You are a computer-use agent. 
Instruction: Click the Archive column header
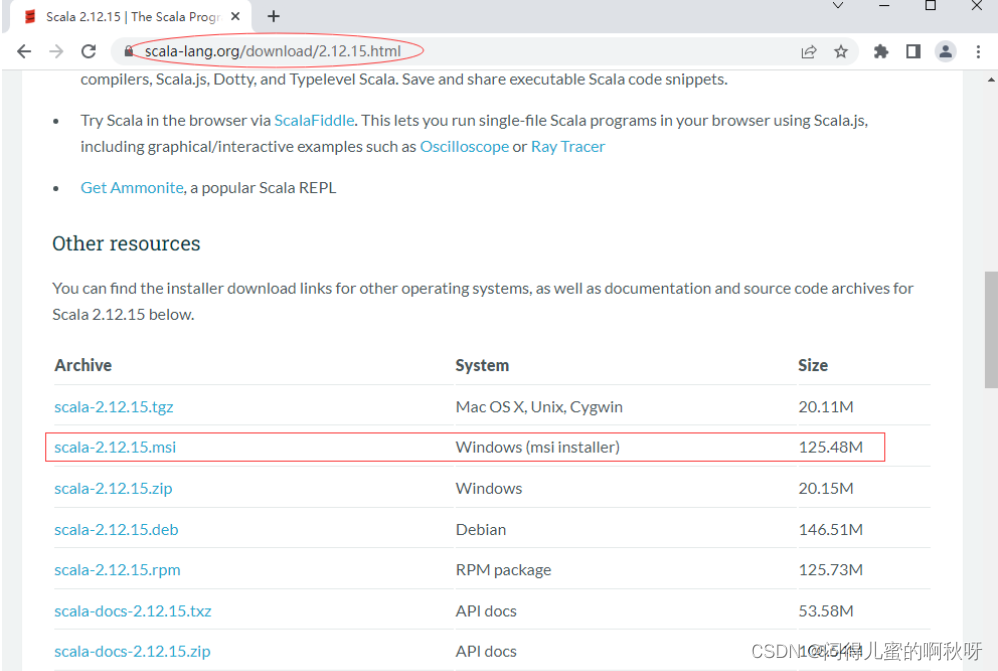(83, 365)
